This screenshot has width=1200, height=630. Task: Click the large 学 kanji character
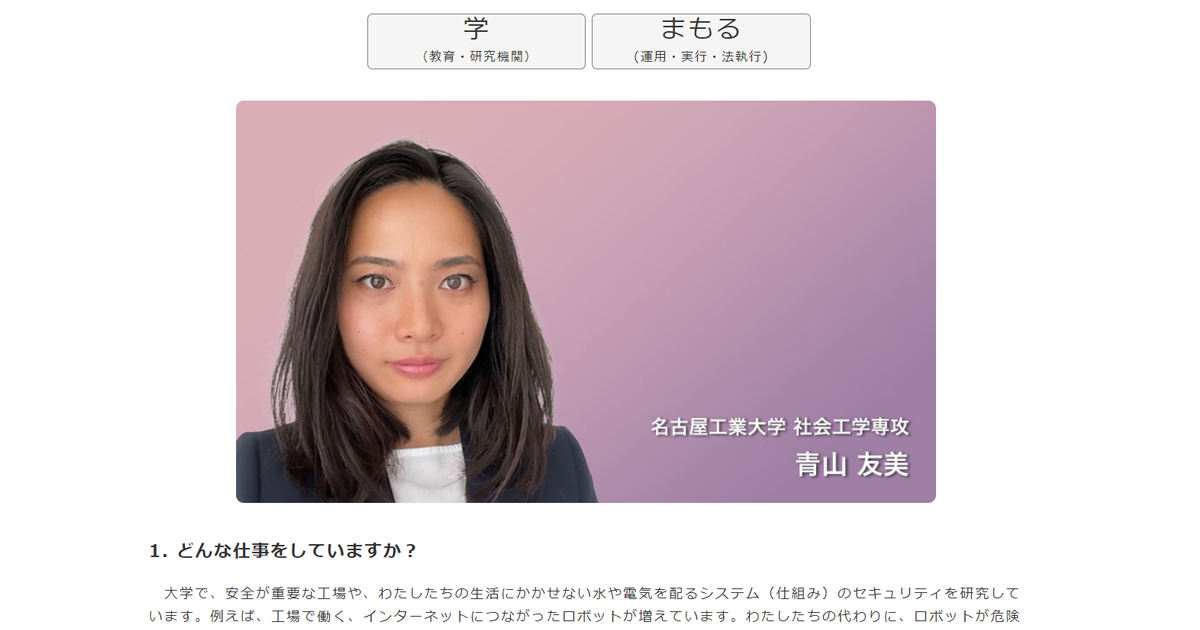[476, 29]
